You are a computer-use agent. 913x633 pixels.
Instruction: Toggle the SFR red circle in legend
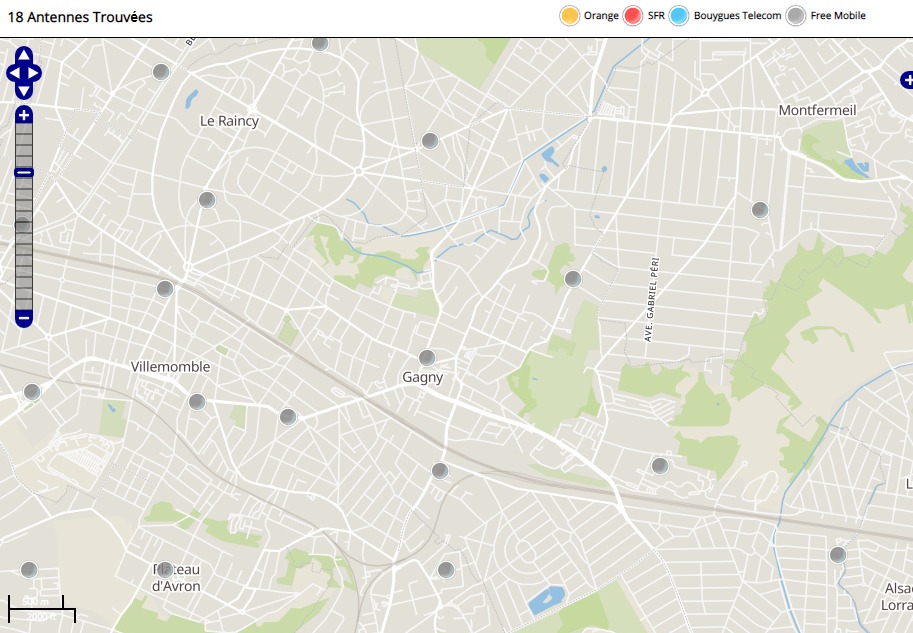(632, 16)
